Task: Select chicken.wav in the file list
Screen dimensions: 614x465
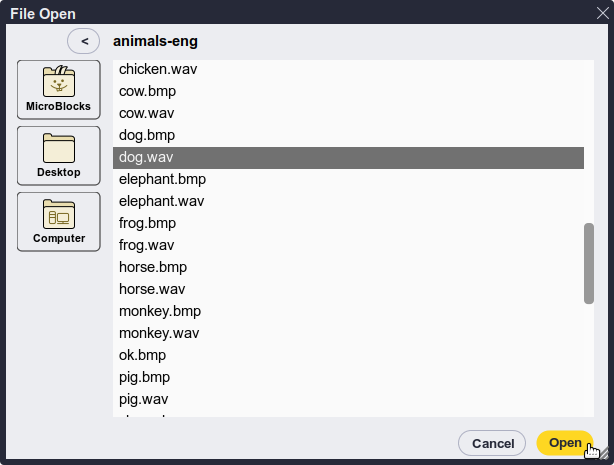Action: 349,69
